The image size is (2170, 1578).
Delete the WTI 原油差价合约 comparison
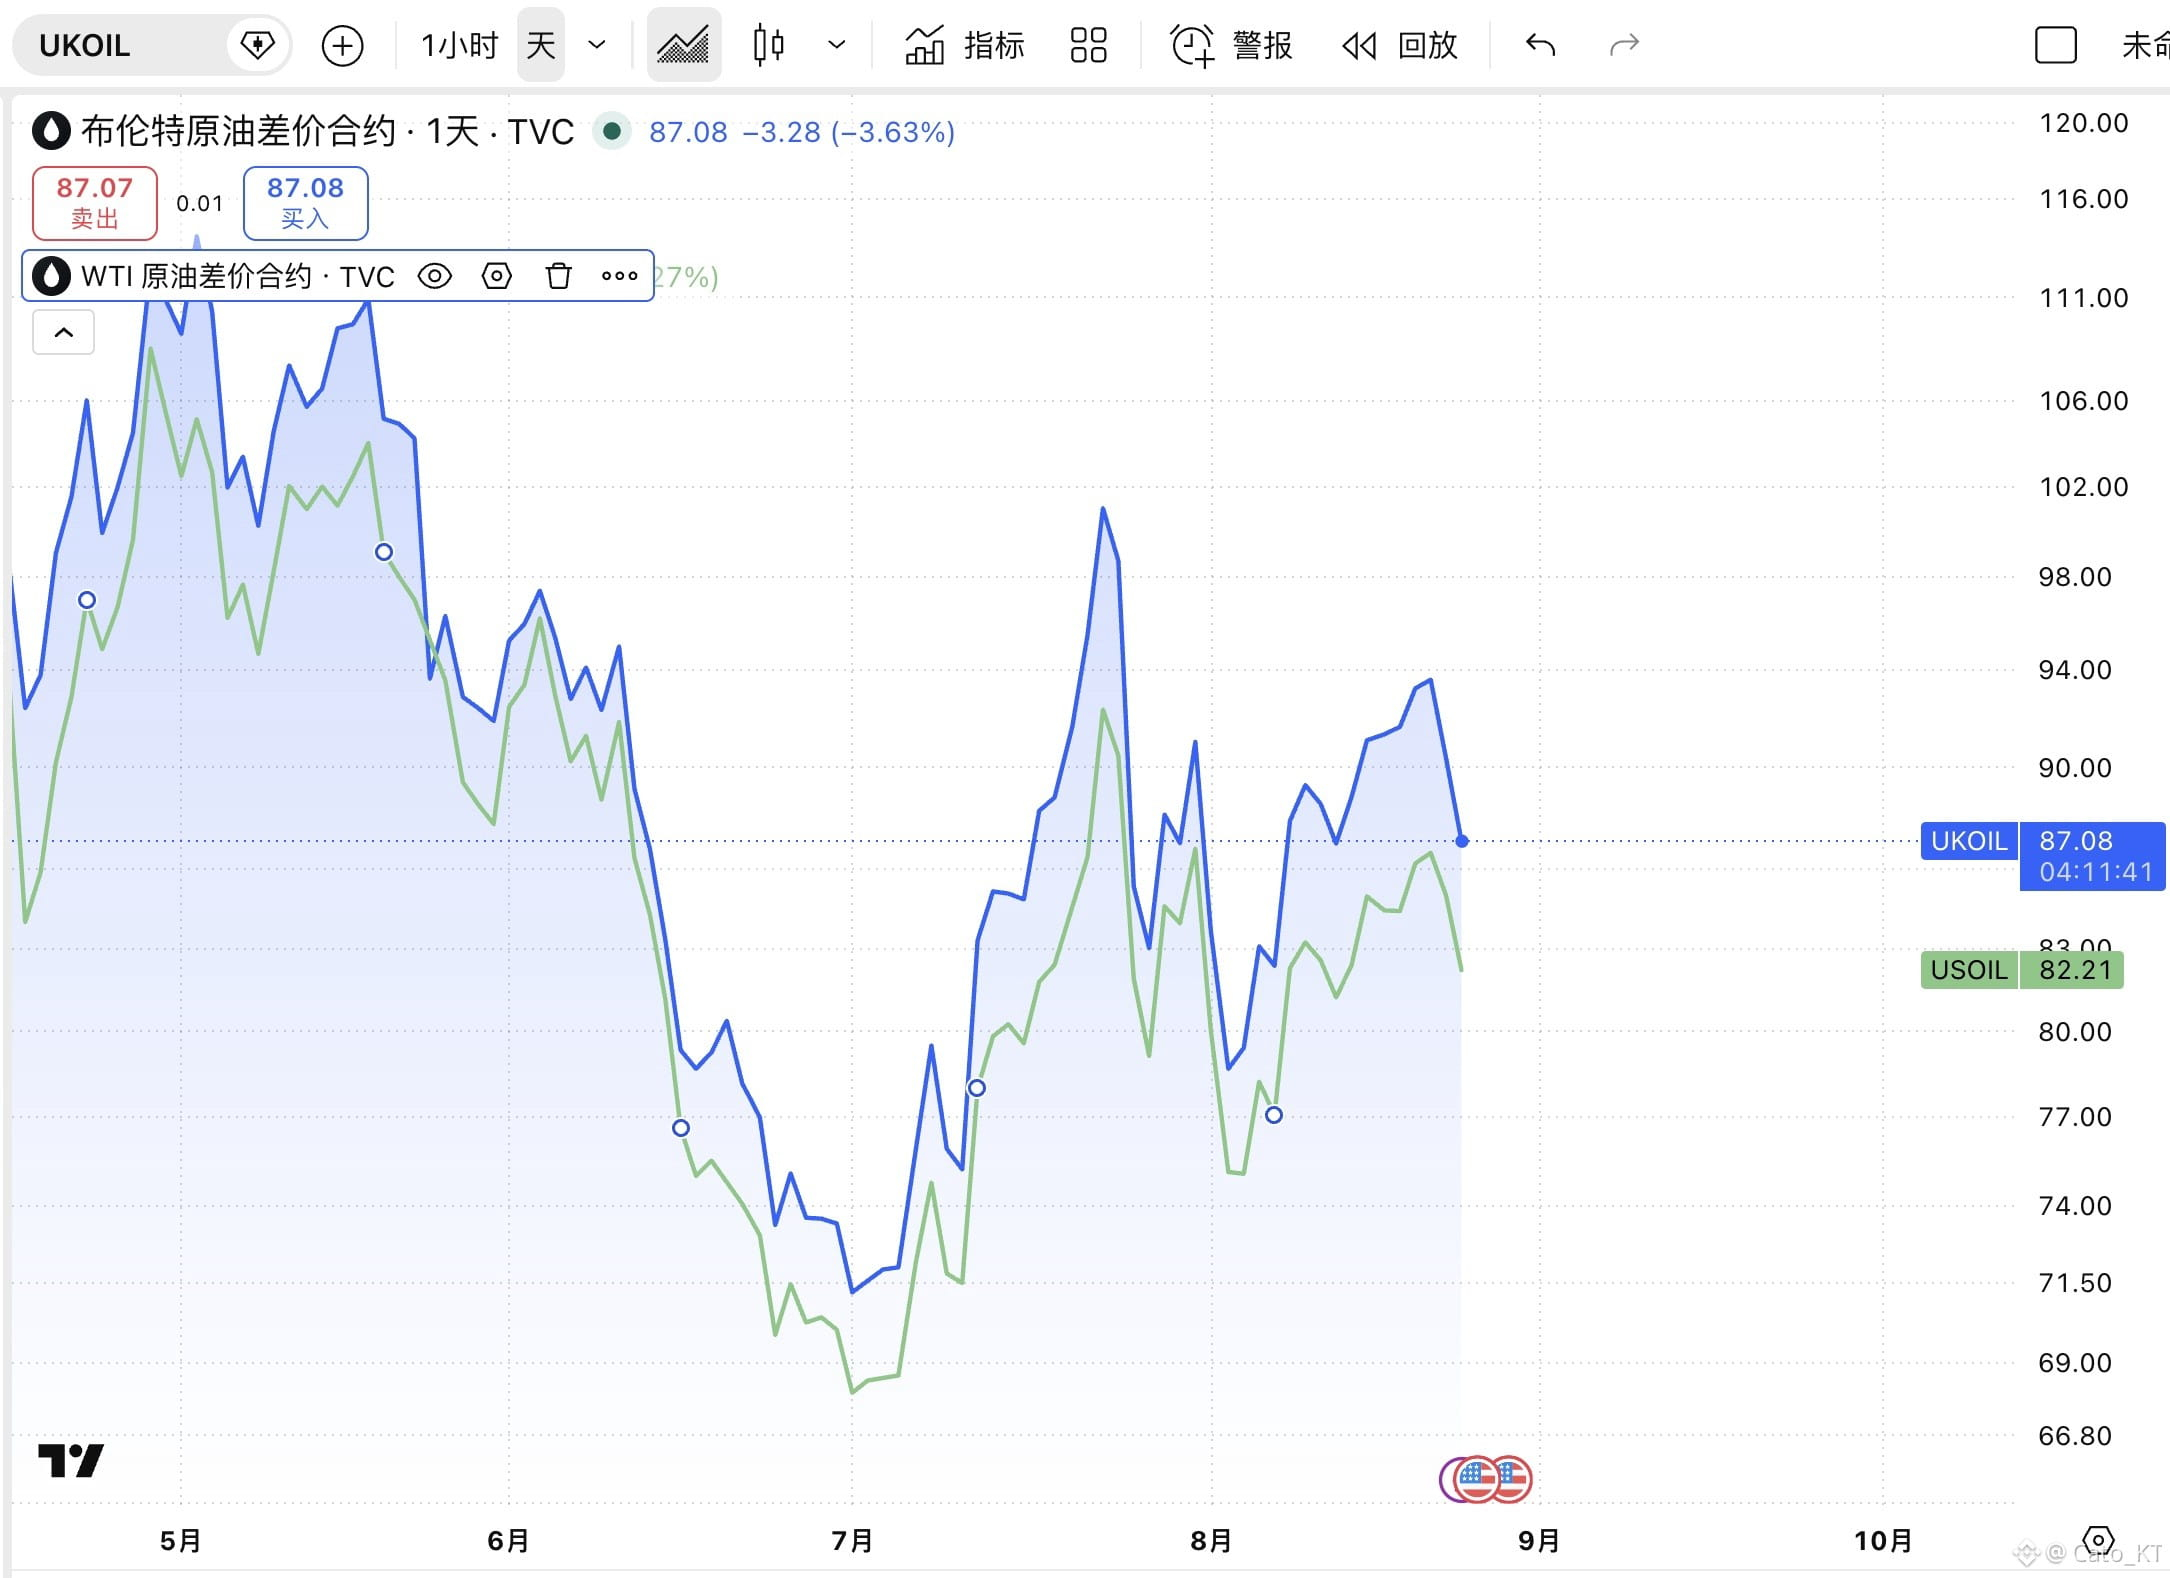pyautogui.click(x=559, y=276)
